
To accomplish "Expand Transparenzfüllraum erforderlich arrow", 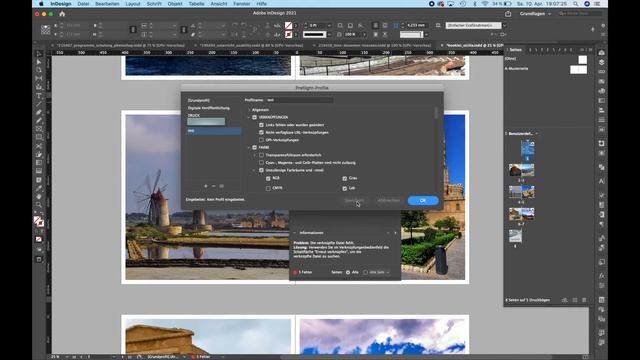I will (x=255, y=155).
